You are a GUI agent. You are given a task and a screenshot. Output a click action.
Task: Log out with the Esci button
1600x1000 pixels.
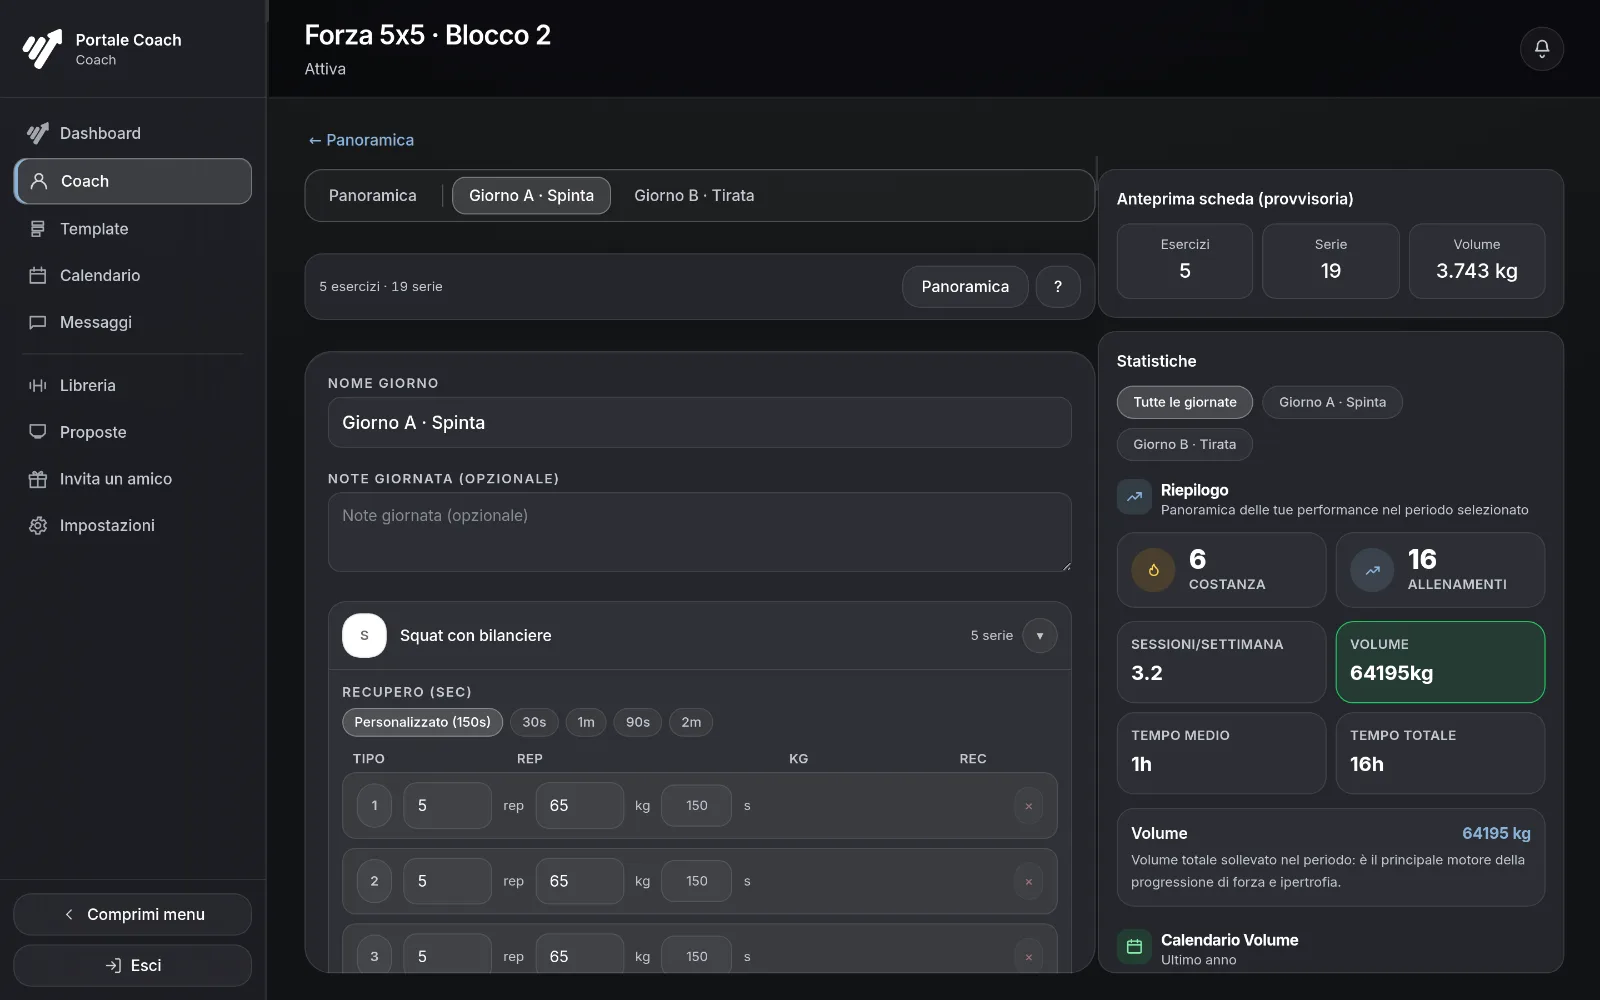click(x=132, y=965)
